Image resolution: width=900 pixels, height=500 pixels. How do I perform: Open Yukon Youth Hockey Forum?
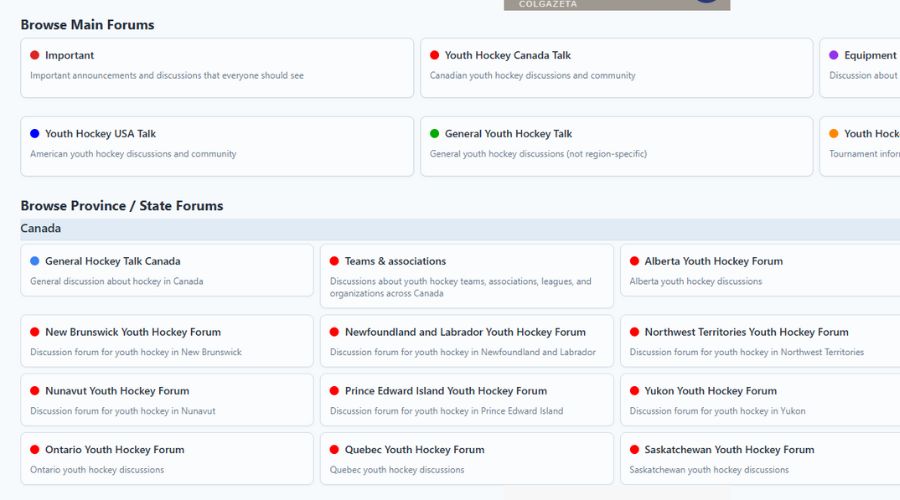(760, 400)
